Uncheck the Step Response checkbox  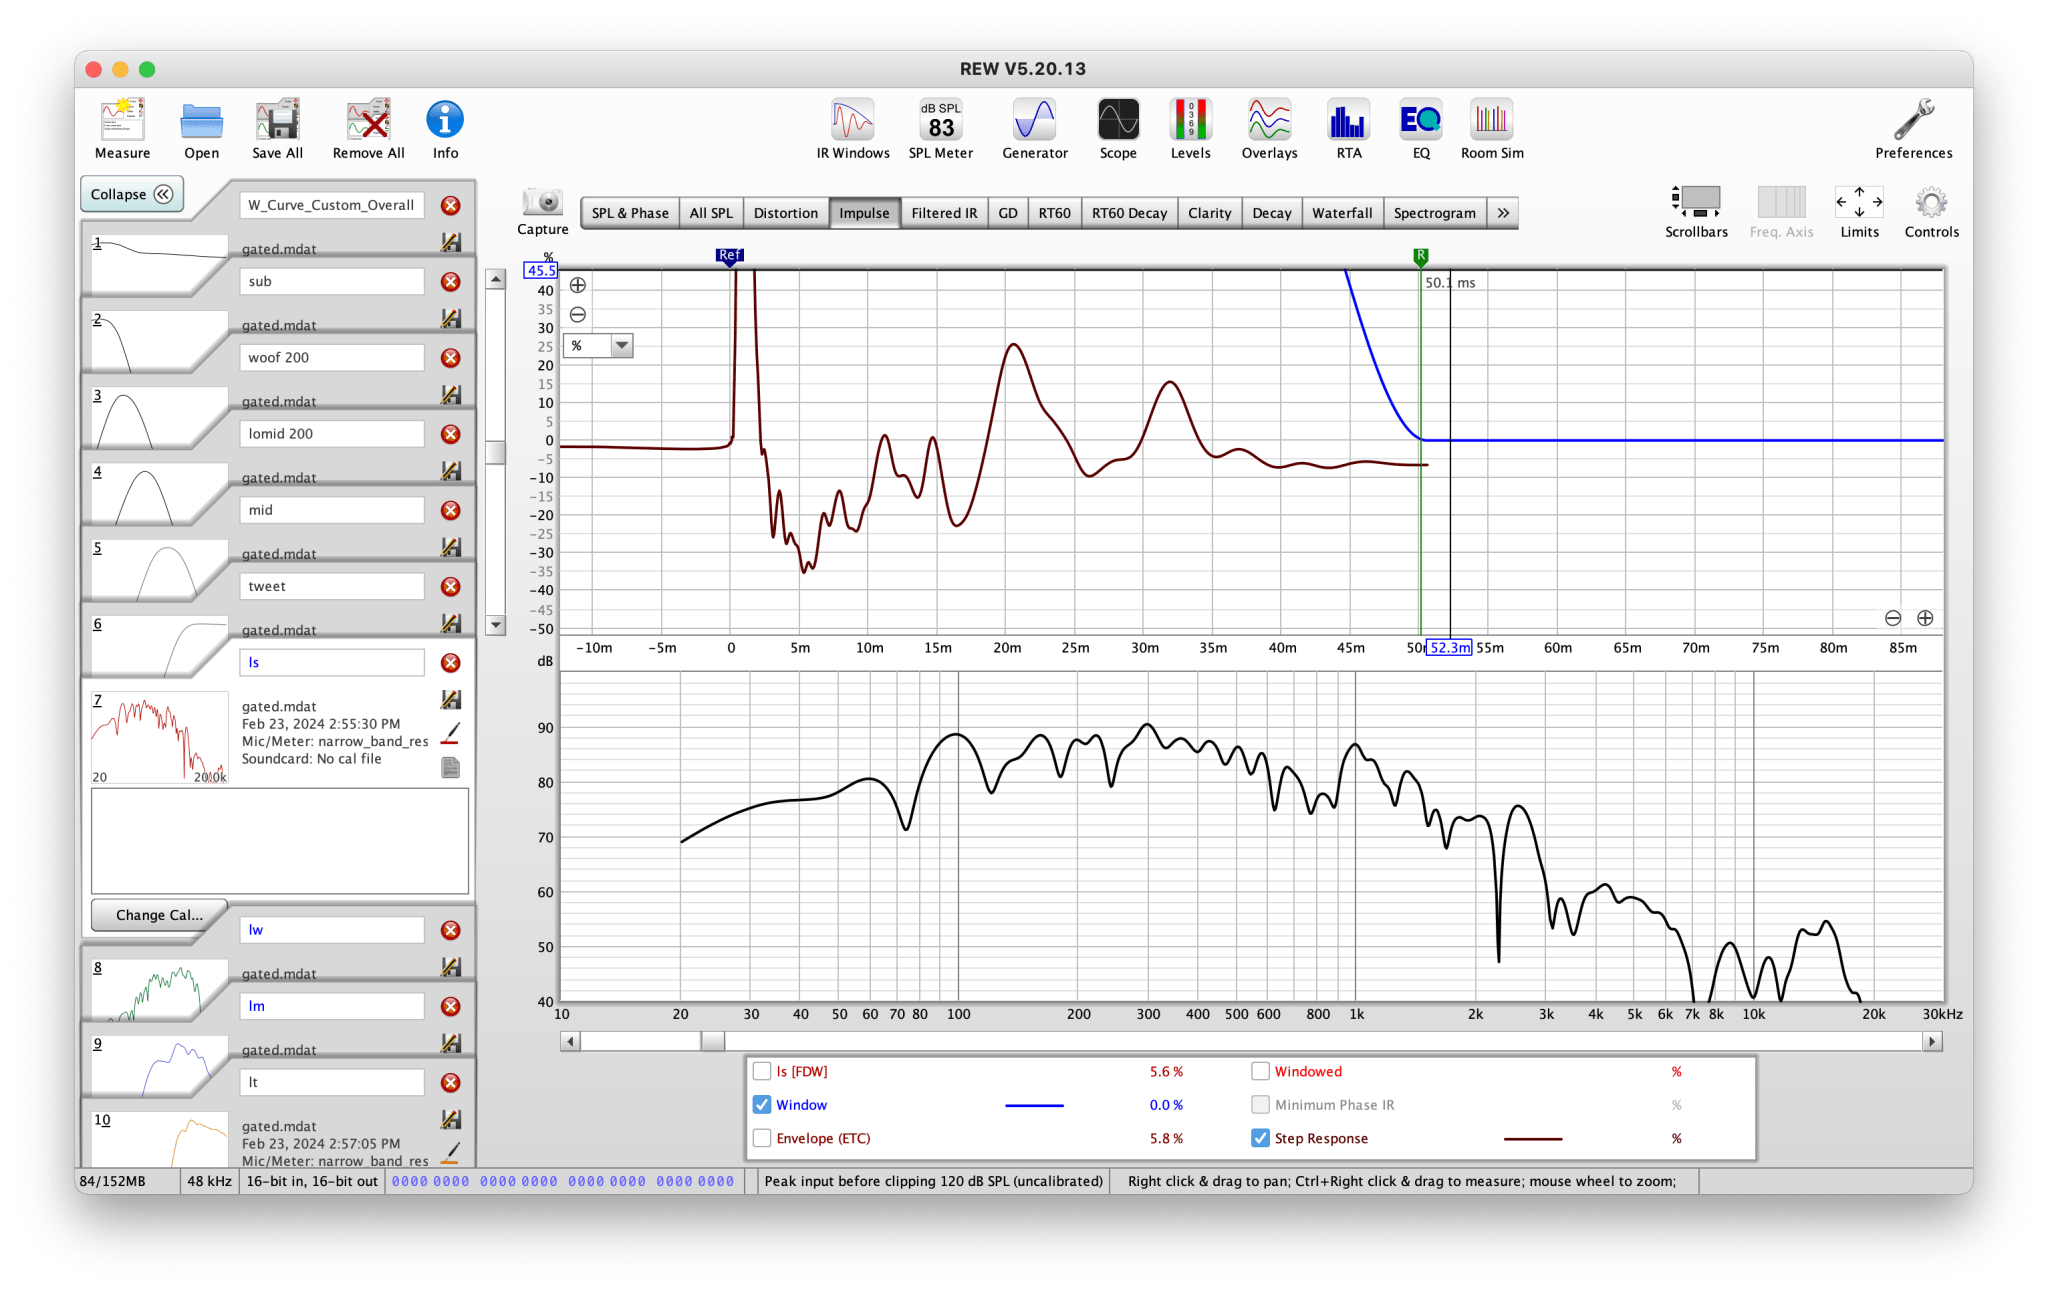point(1260,1138)
